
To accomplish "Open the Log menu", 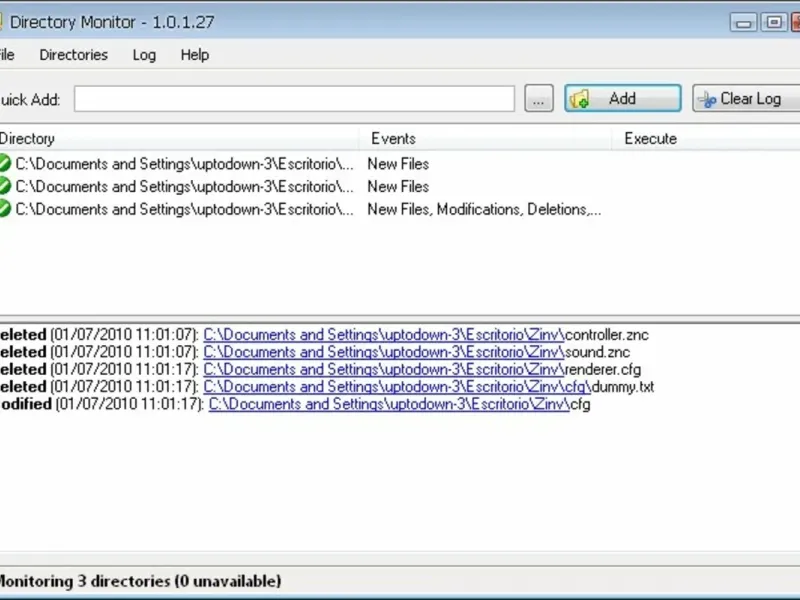I will pyautogui.click(x=144, y=55).
